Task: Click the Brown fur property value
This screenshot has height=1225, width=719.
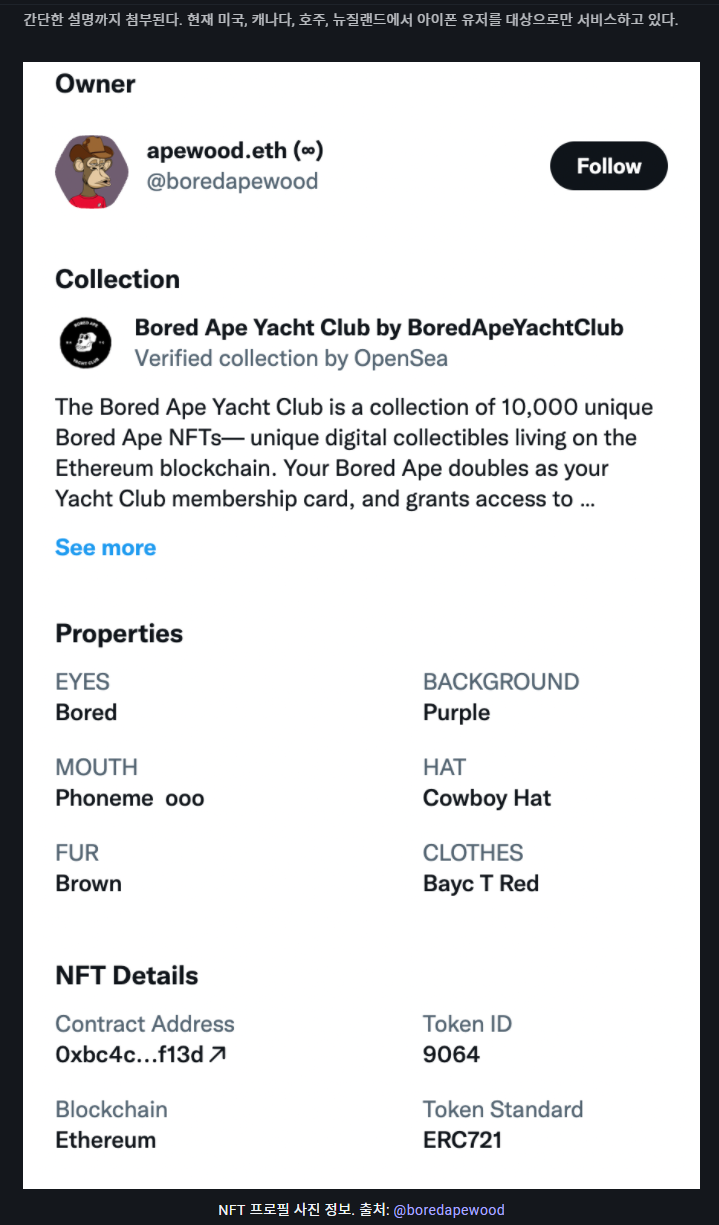Action: coord(89,884)
